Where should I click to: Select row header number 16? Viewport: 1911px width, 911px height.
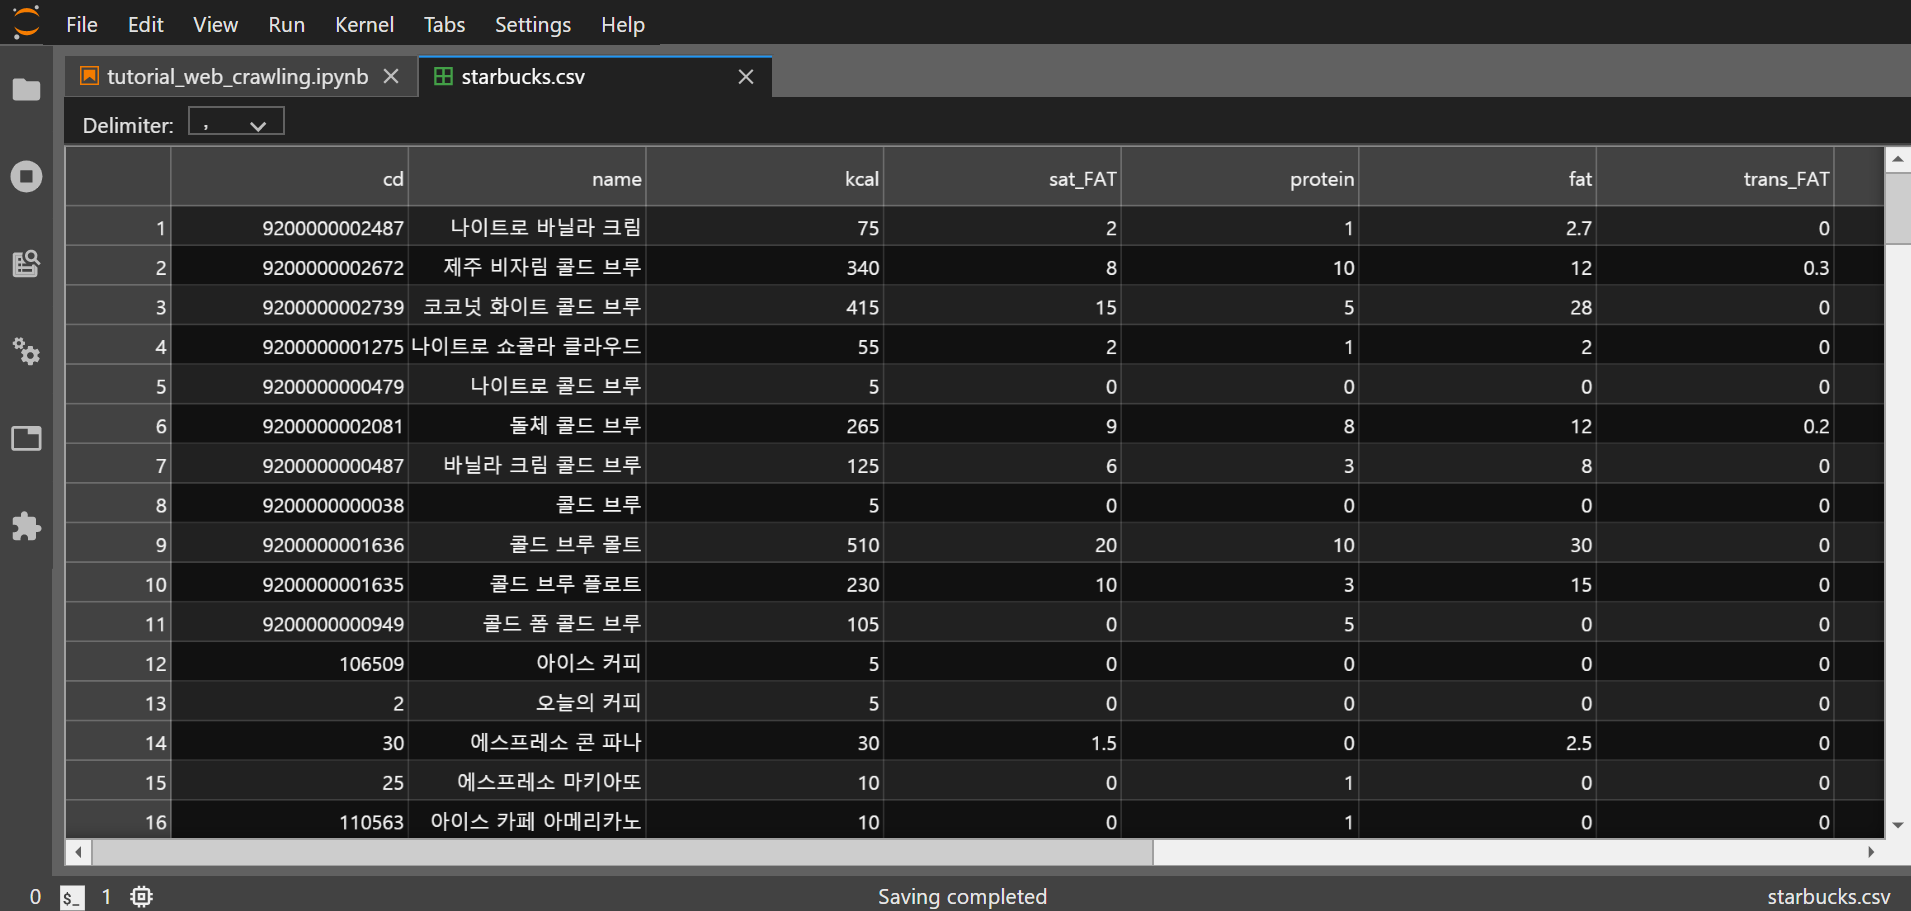(x=118, y=822)
